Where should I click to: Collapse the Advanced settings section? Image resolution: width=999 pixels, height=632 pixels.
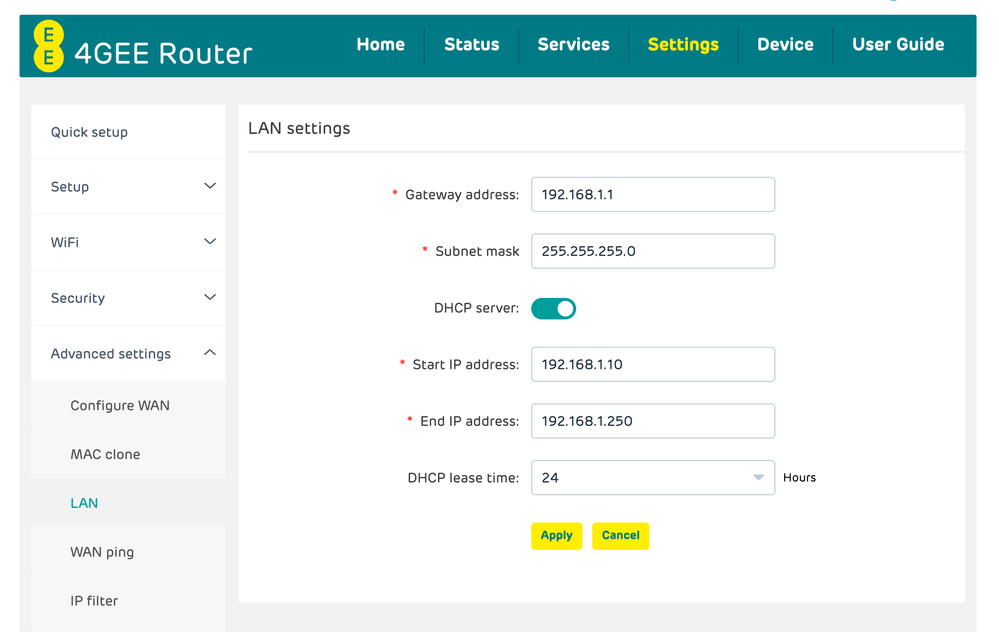(x=128, y=353)
